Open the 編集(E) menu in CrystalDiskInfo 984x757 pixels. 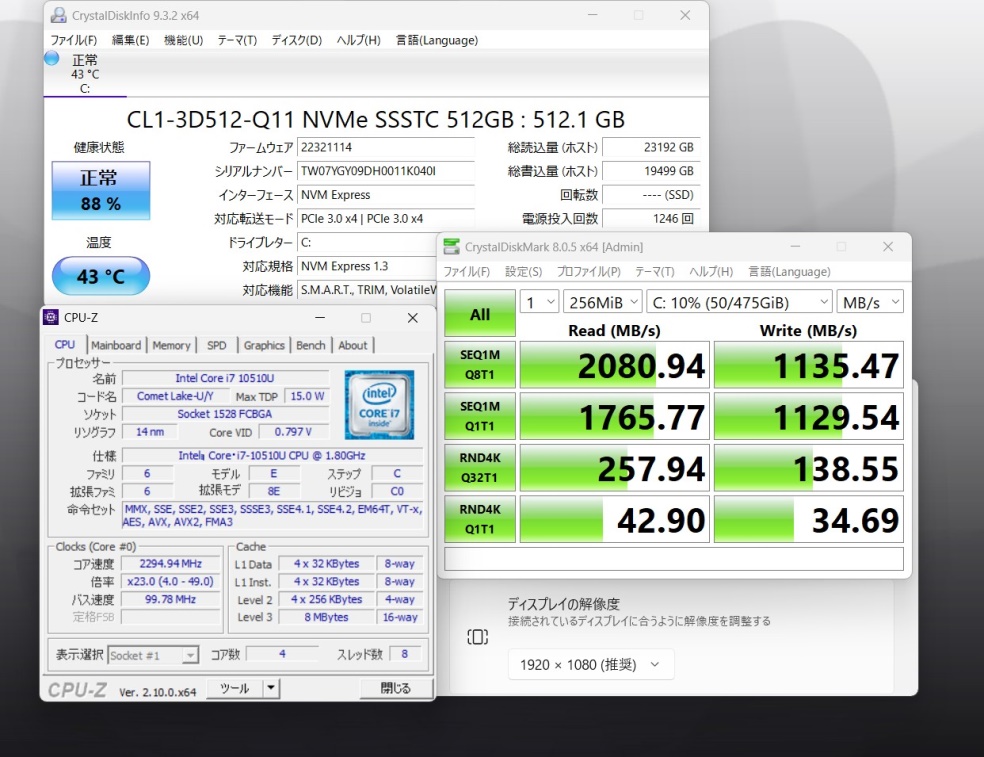(x=131, y=40)
